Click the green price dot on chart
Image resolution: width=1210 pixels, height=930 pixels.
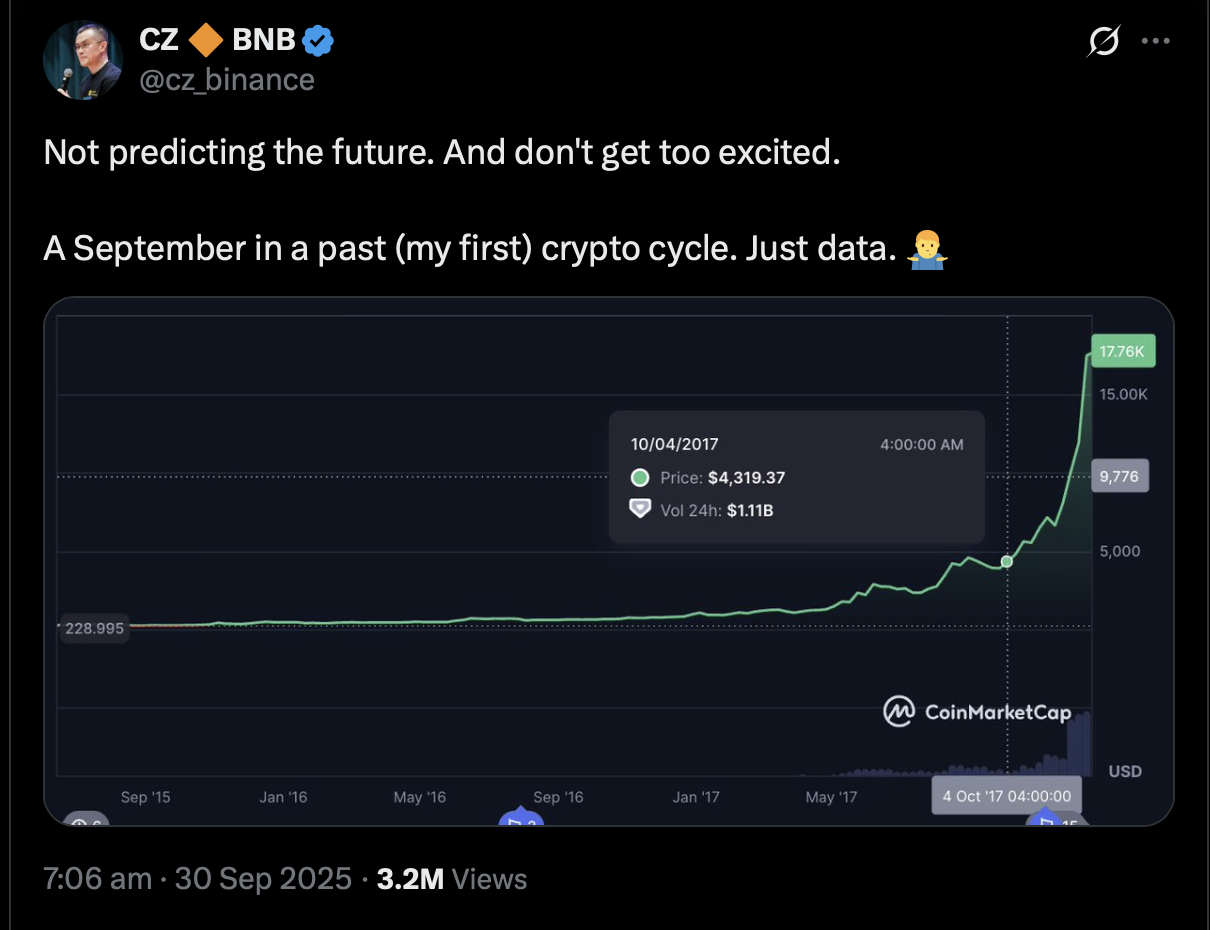click(x=1007, y=562)
